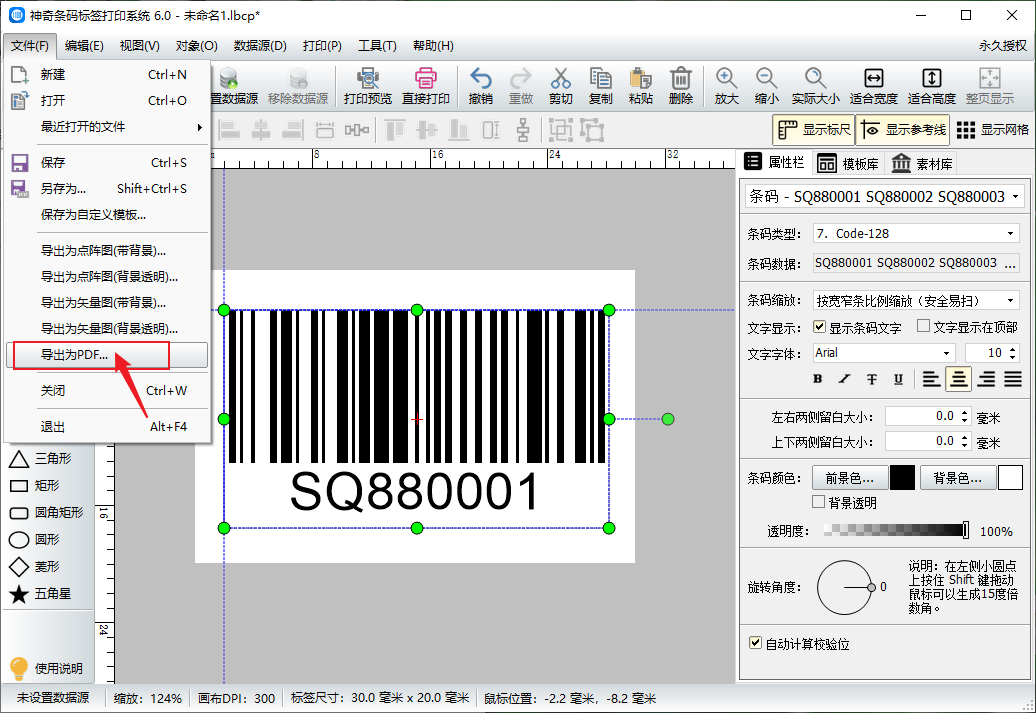Select the rounded rectangle (圆角矩形) tool
Image resolution: width=1036 pixels, height=713 pixels.
pos(46,513)
